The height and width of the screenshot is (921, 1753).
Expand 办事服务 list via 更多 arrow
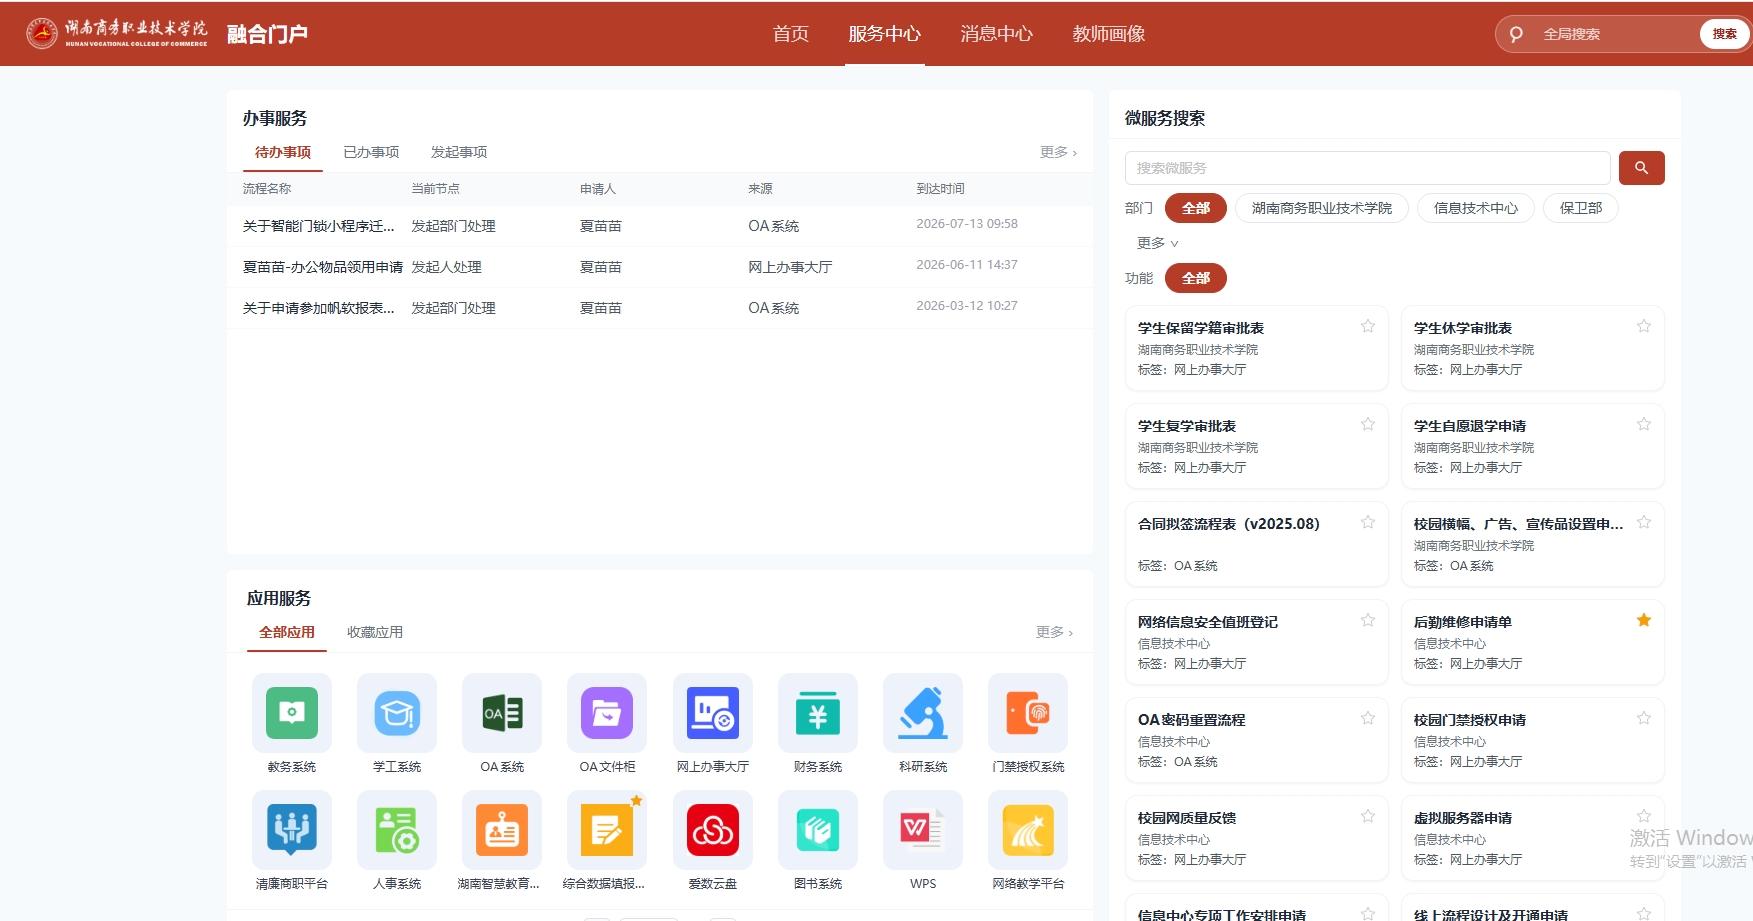tap(1058, 152)
